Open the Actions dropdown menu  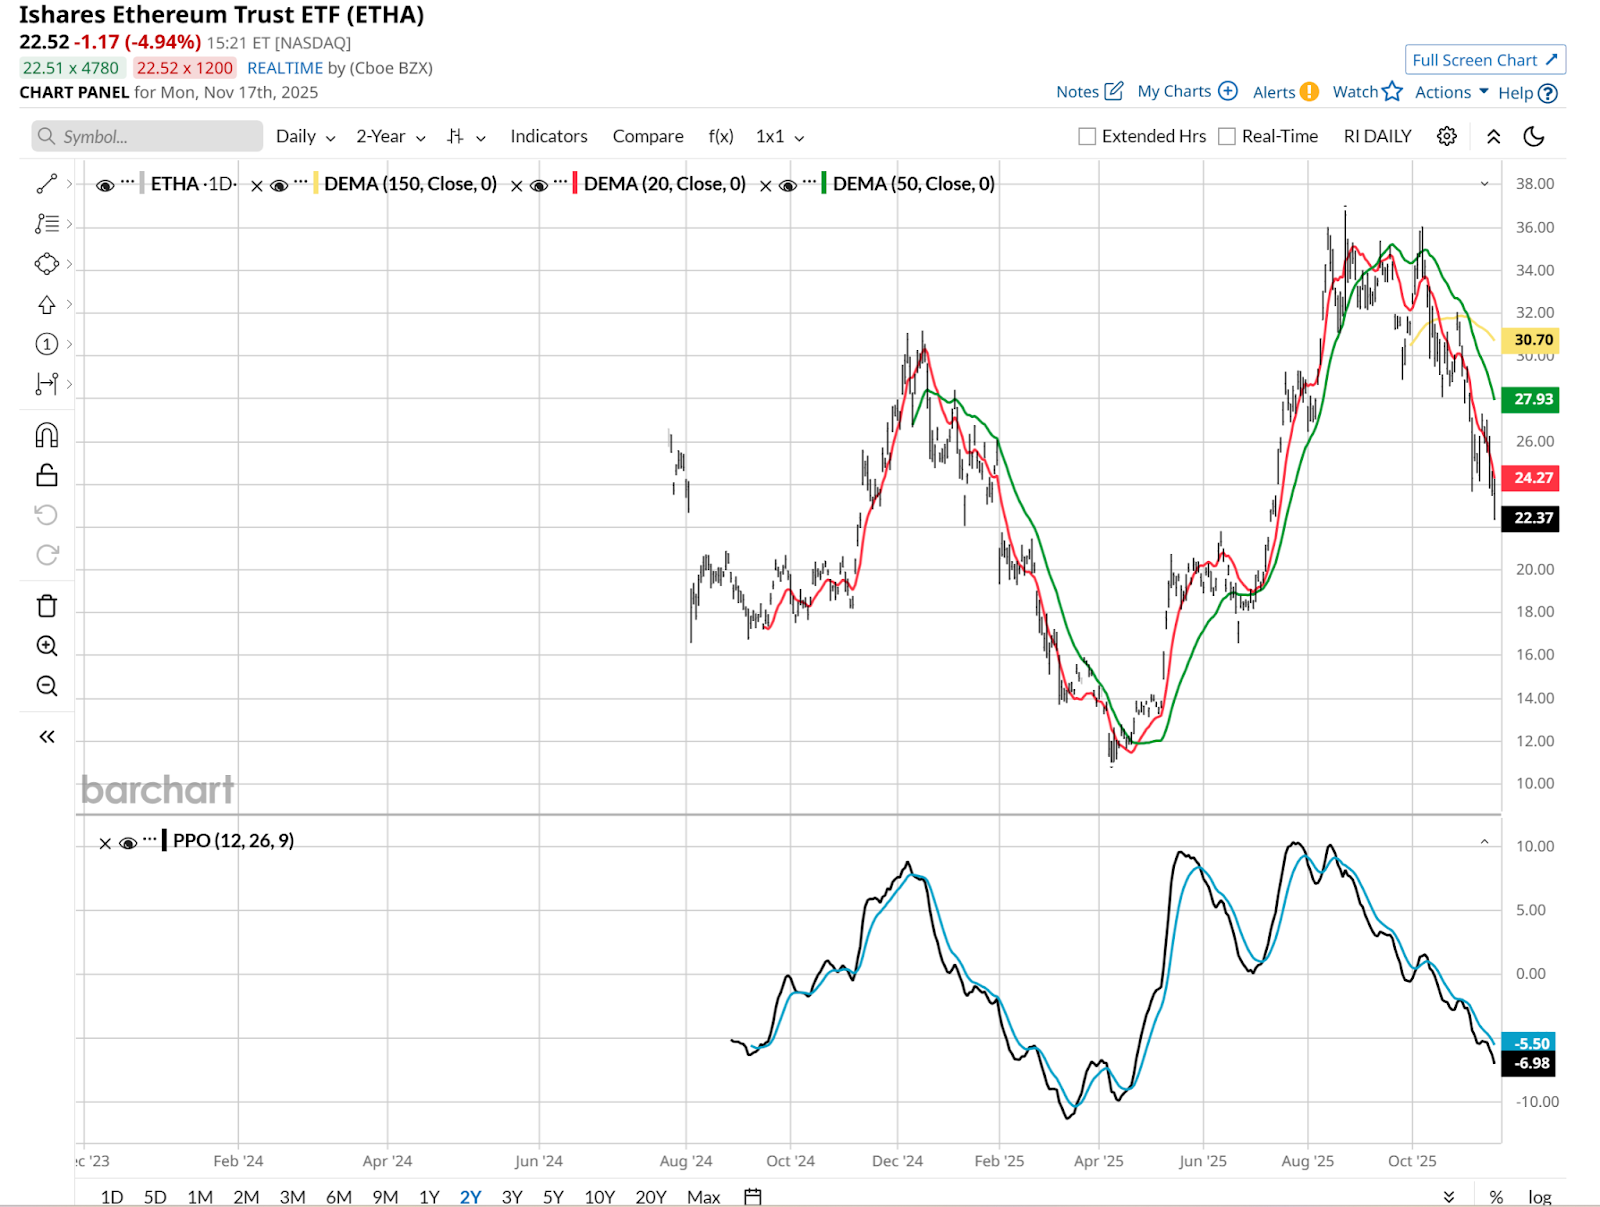(x=1451, y=92)
